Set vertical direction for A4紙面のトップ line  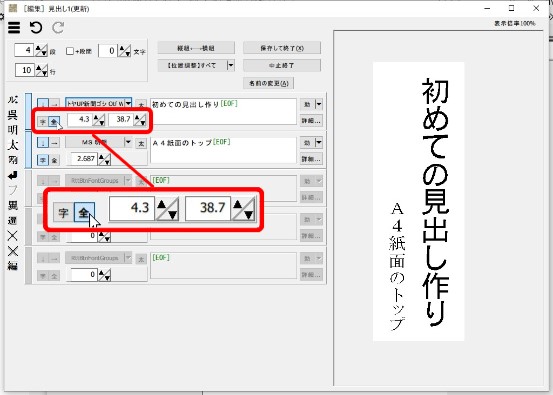coord(43,143)
